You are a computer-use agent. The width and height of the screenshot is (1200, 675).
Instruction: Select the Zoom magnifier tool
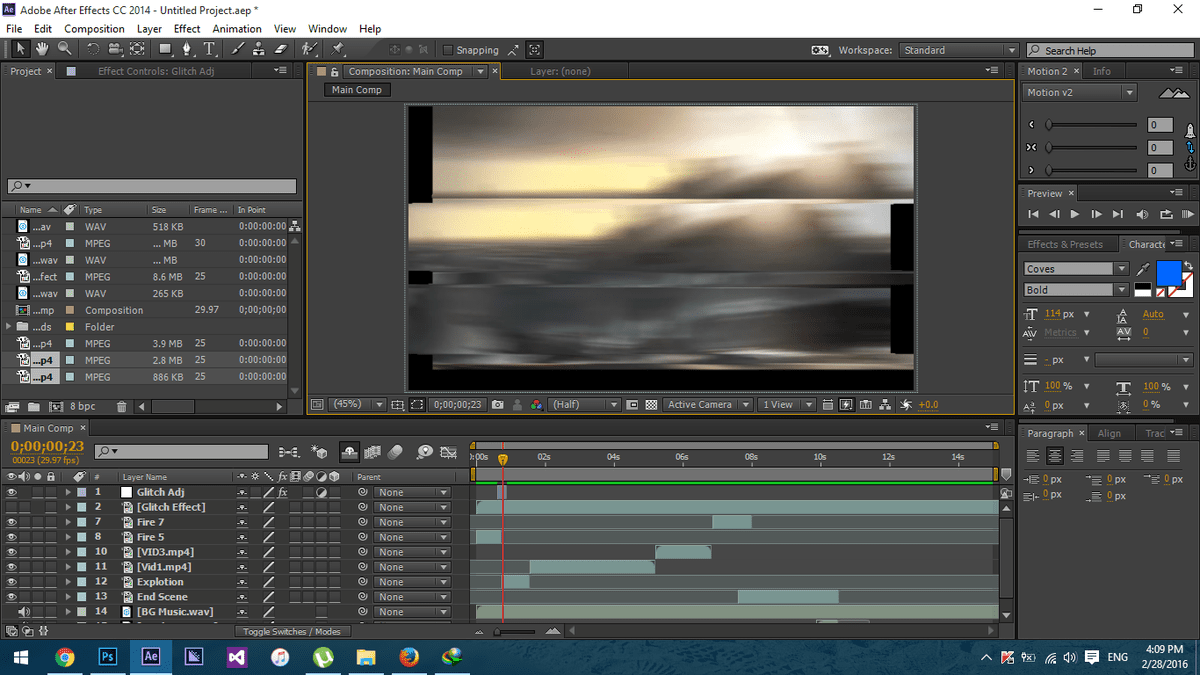(64, 49)
